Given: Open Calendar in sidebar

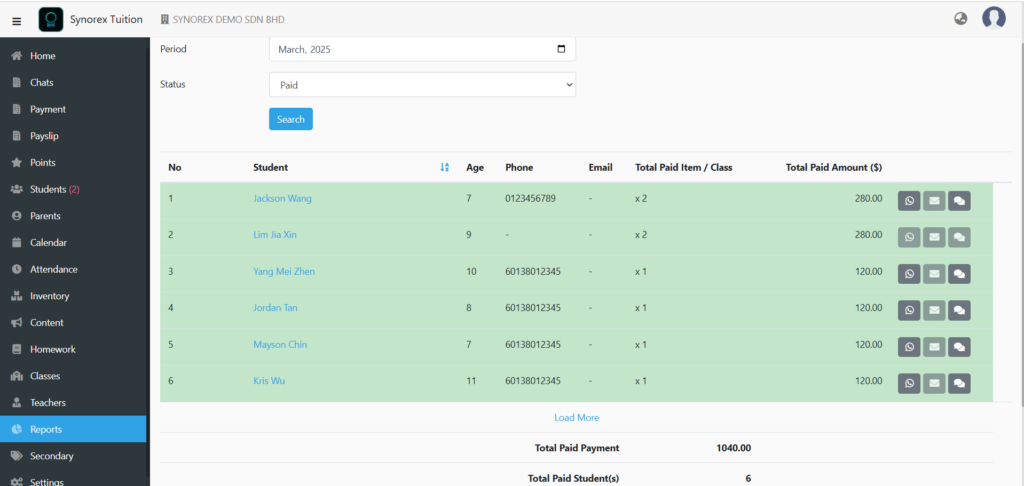Looking at the screenshot, I should point(73,243).
